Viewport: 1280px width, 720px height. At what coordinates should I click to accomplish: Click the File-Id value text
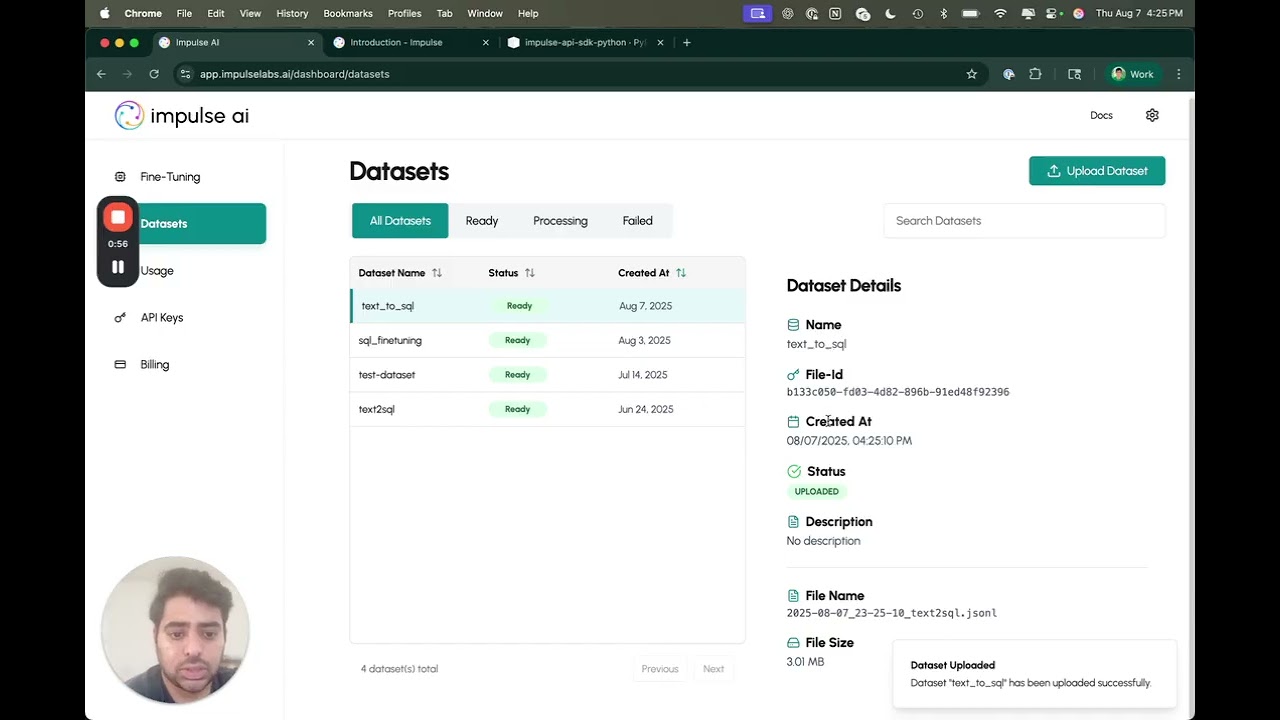click(x=898, y=392)
